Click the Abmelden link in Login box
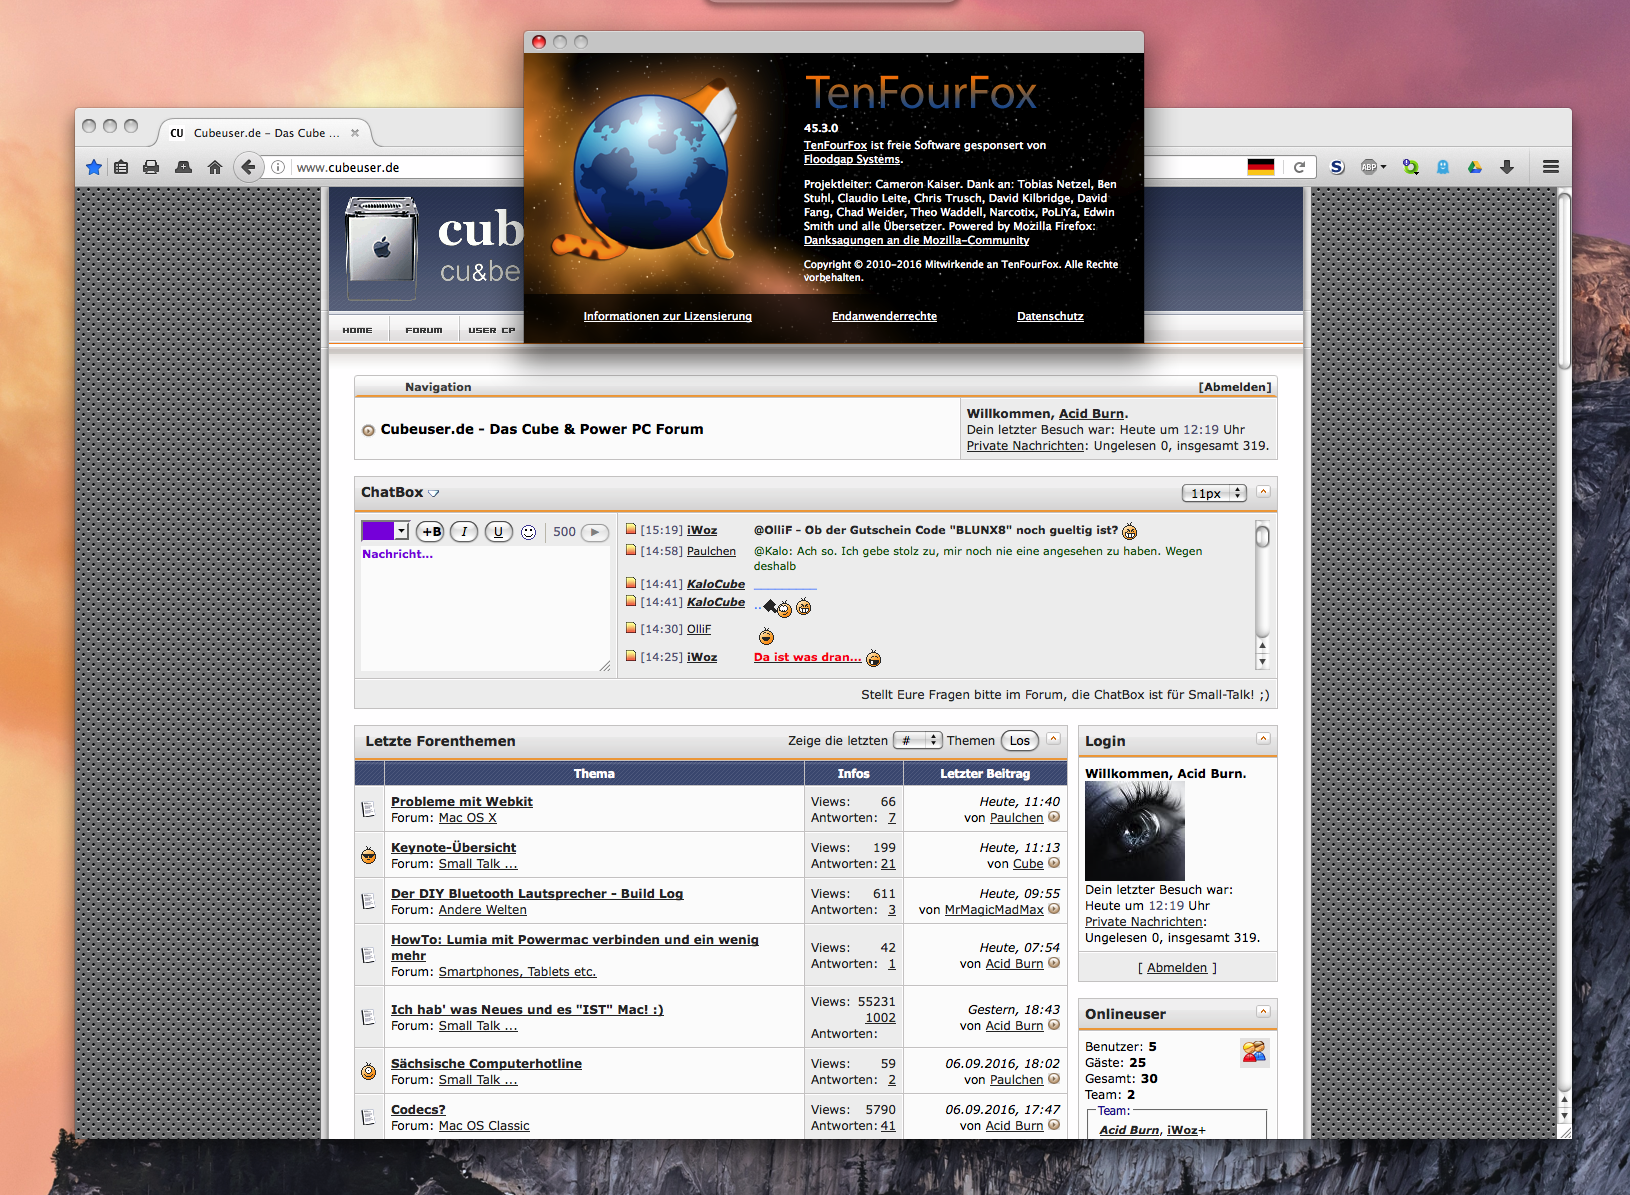Viewport: 1630px width, 1195px height. point(1177,968)
